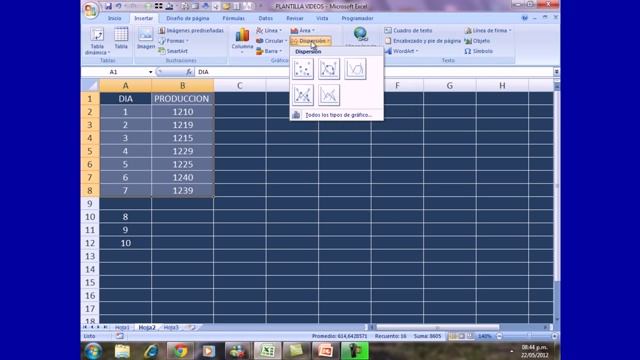Click the formula bar showing DIA

coord(374,72)
